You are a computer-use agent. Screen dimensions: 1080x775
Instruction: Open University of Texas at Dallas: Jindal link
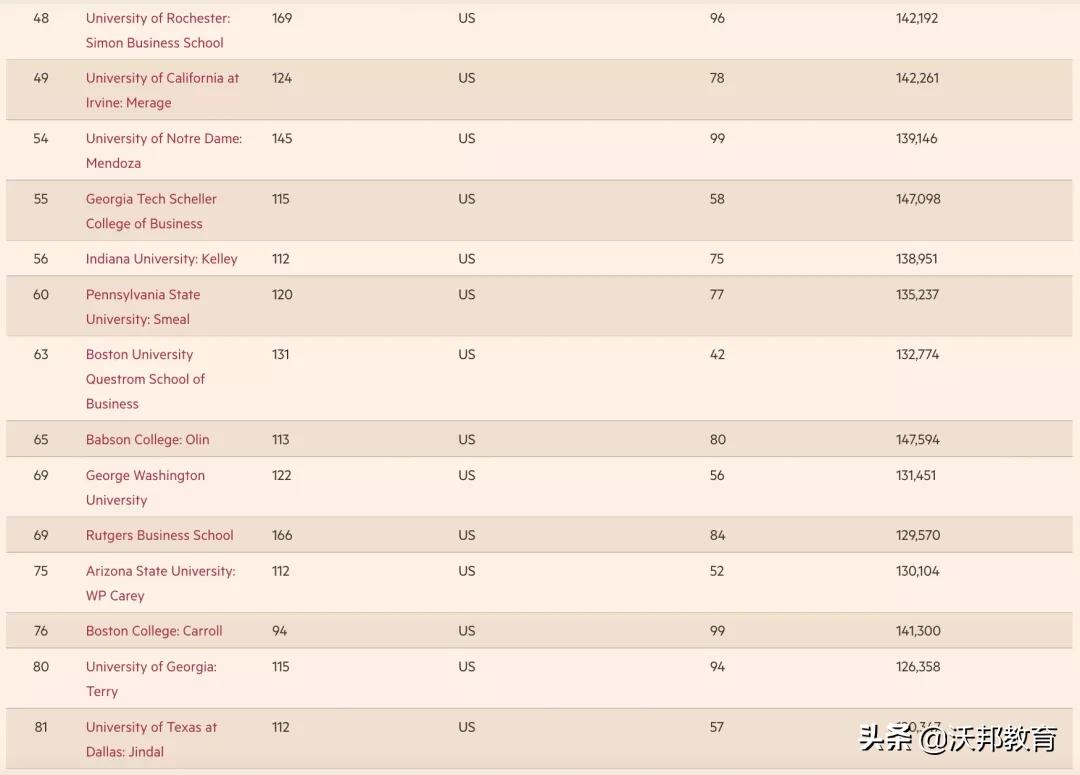[151, 739]
